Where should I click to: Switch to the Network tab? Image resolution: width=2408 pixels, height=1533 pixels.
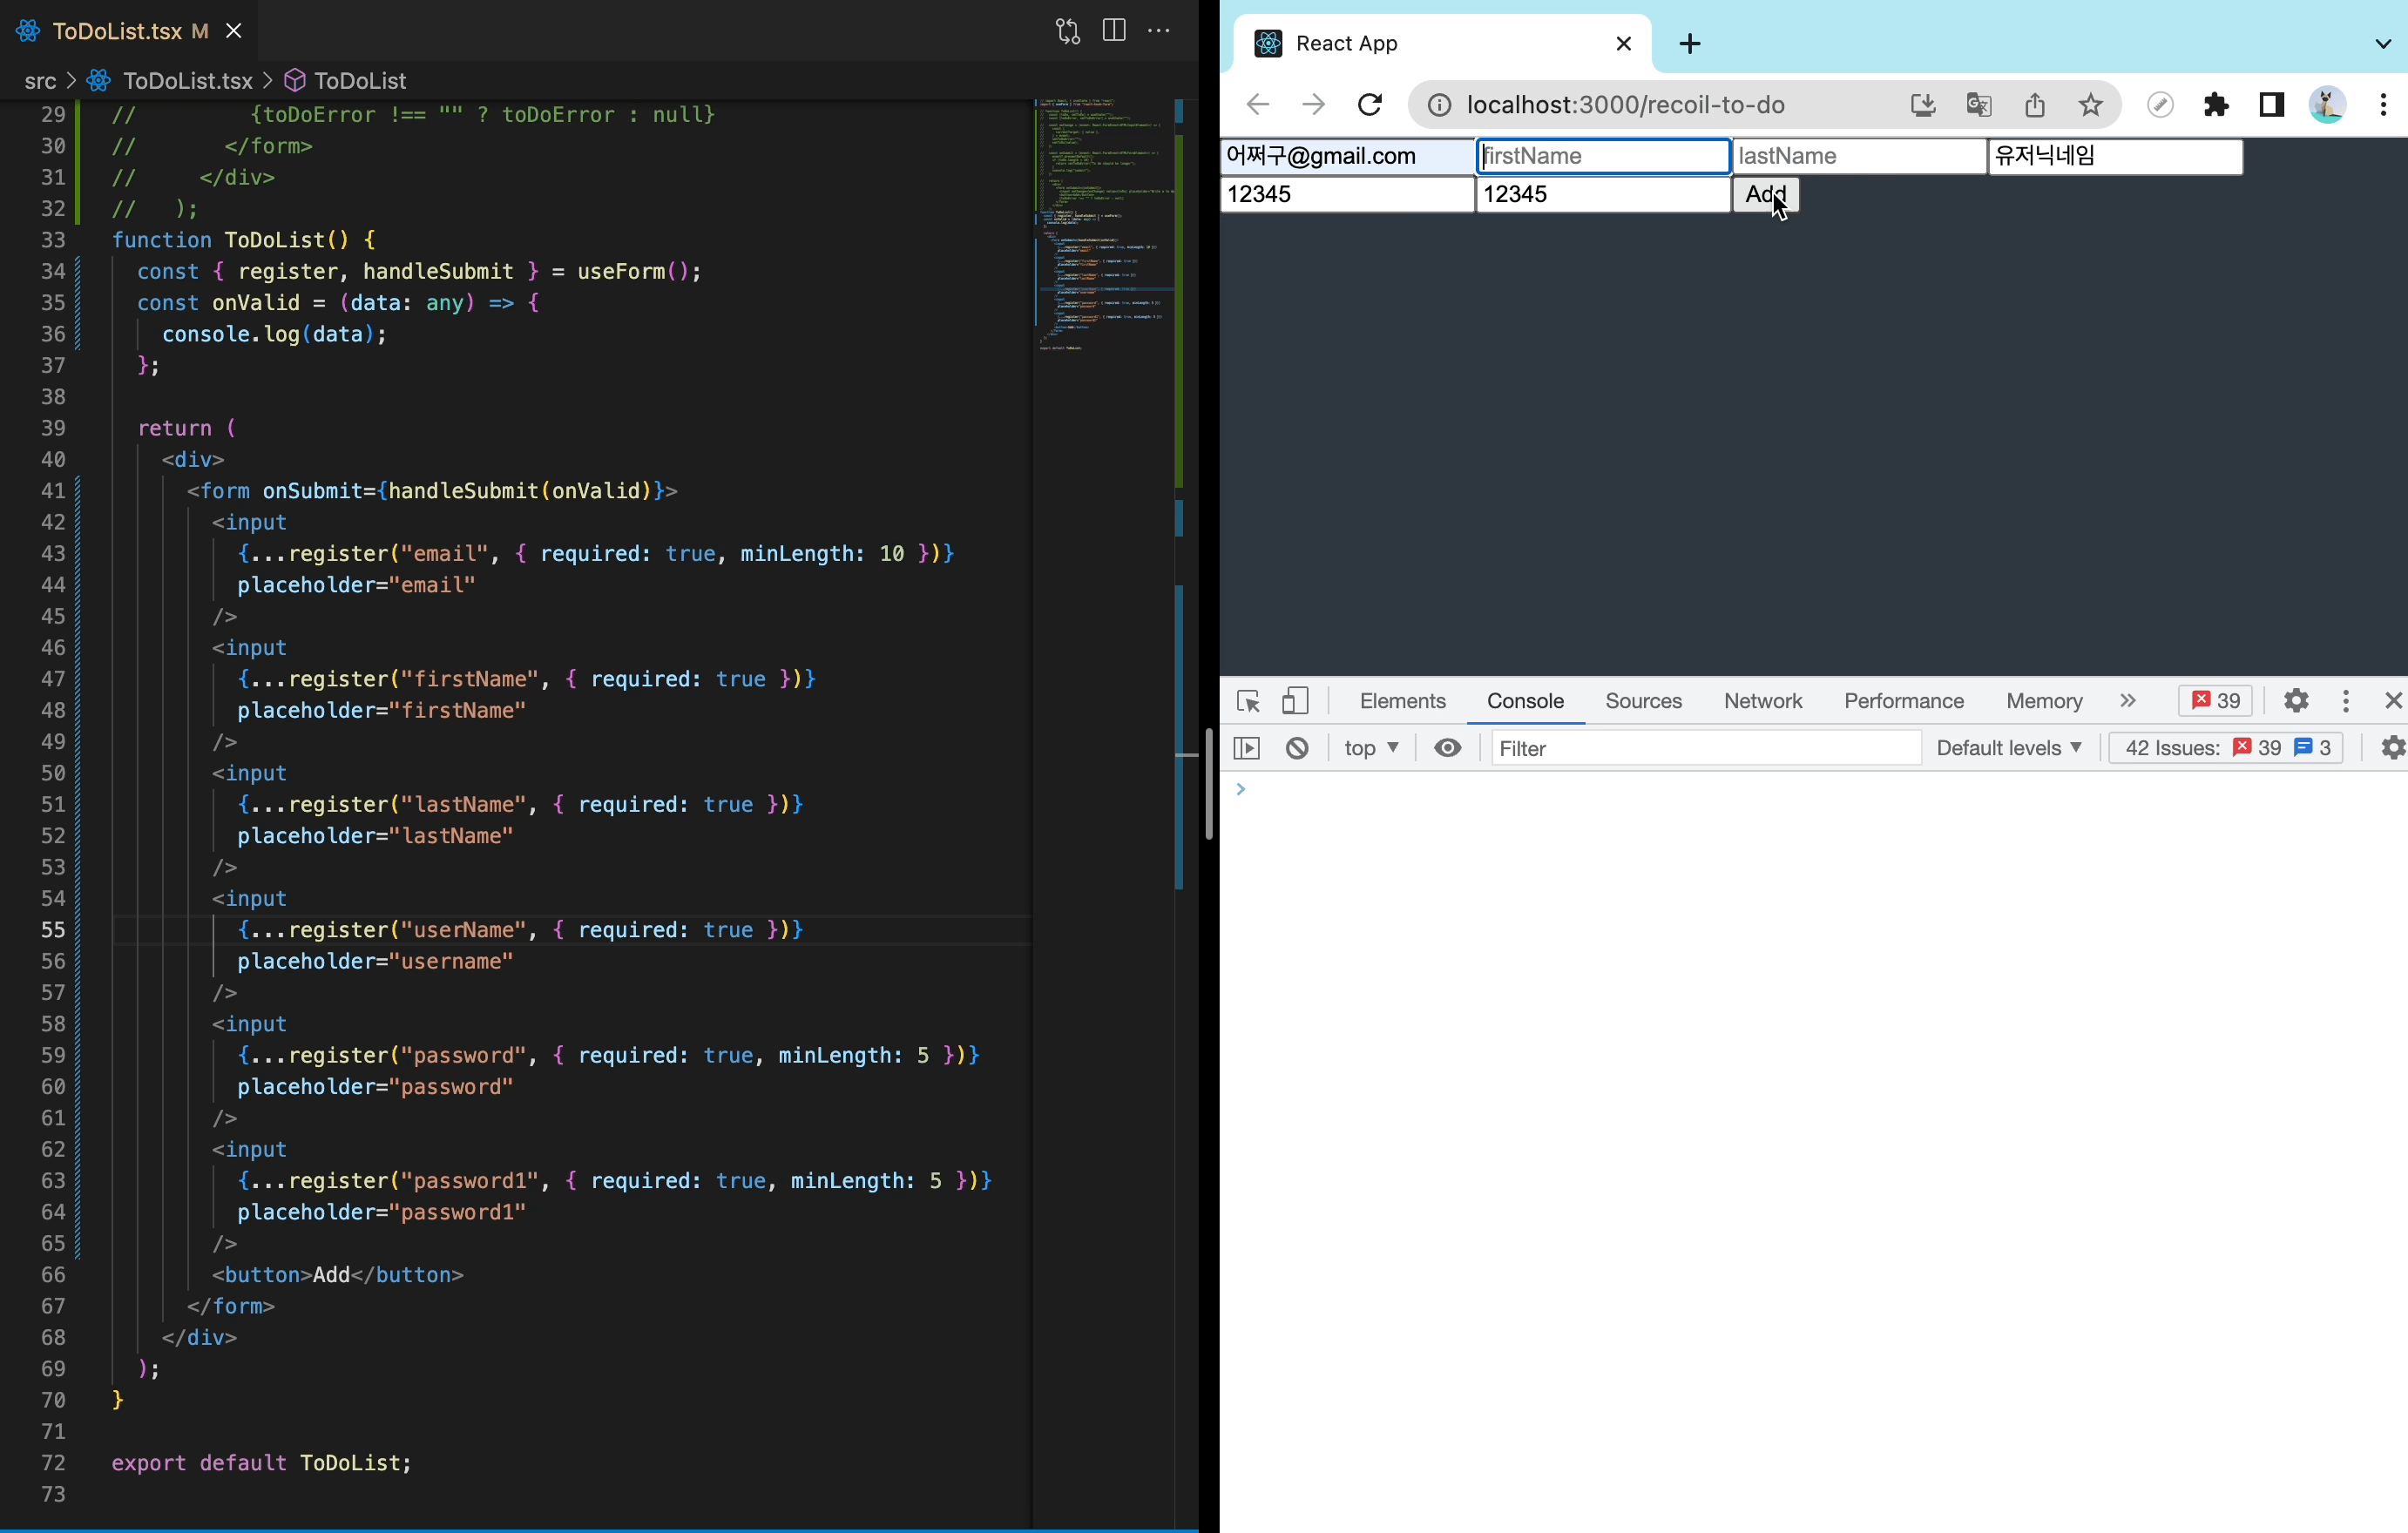(1762, 701)
